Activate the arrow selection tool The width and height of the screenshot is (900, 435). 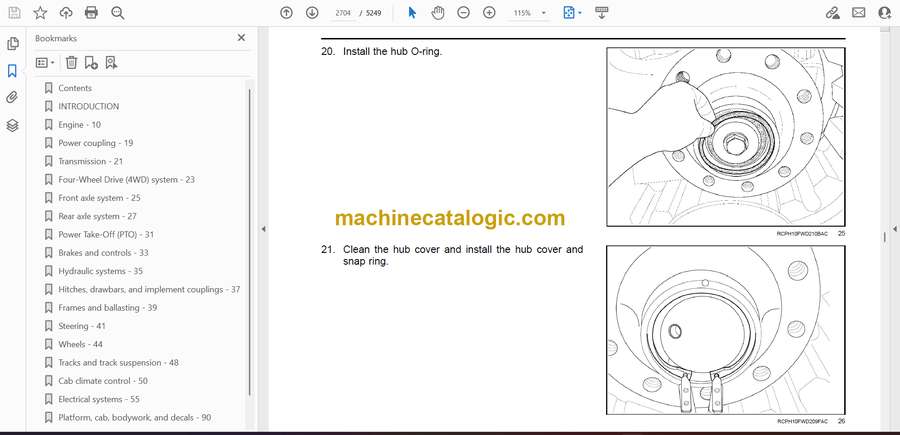412,13
